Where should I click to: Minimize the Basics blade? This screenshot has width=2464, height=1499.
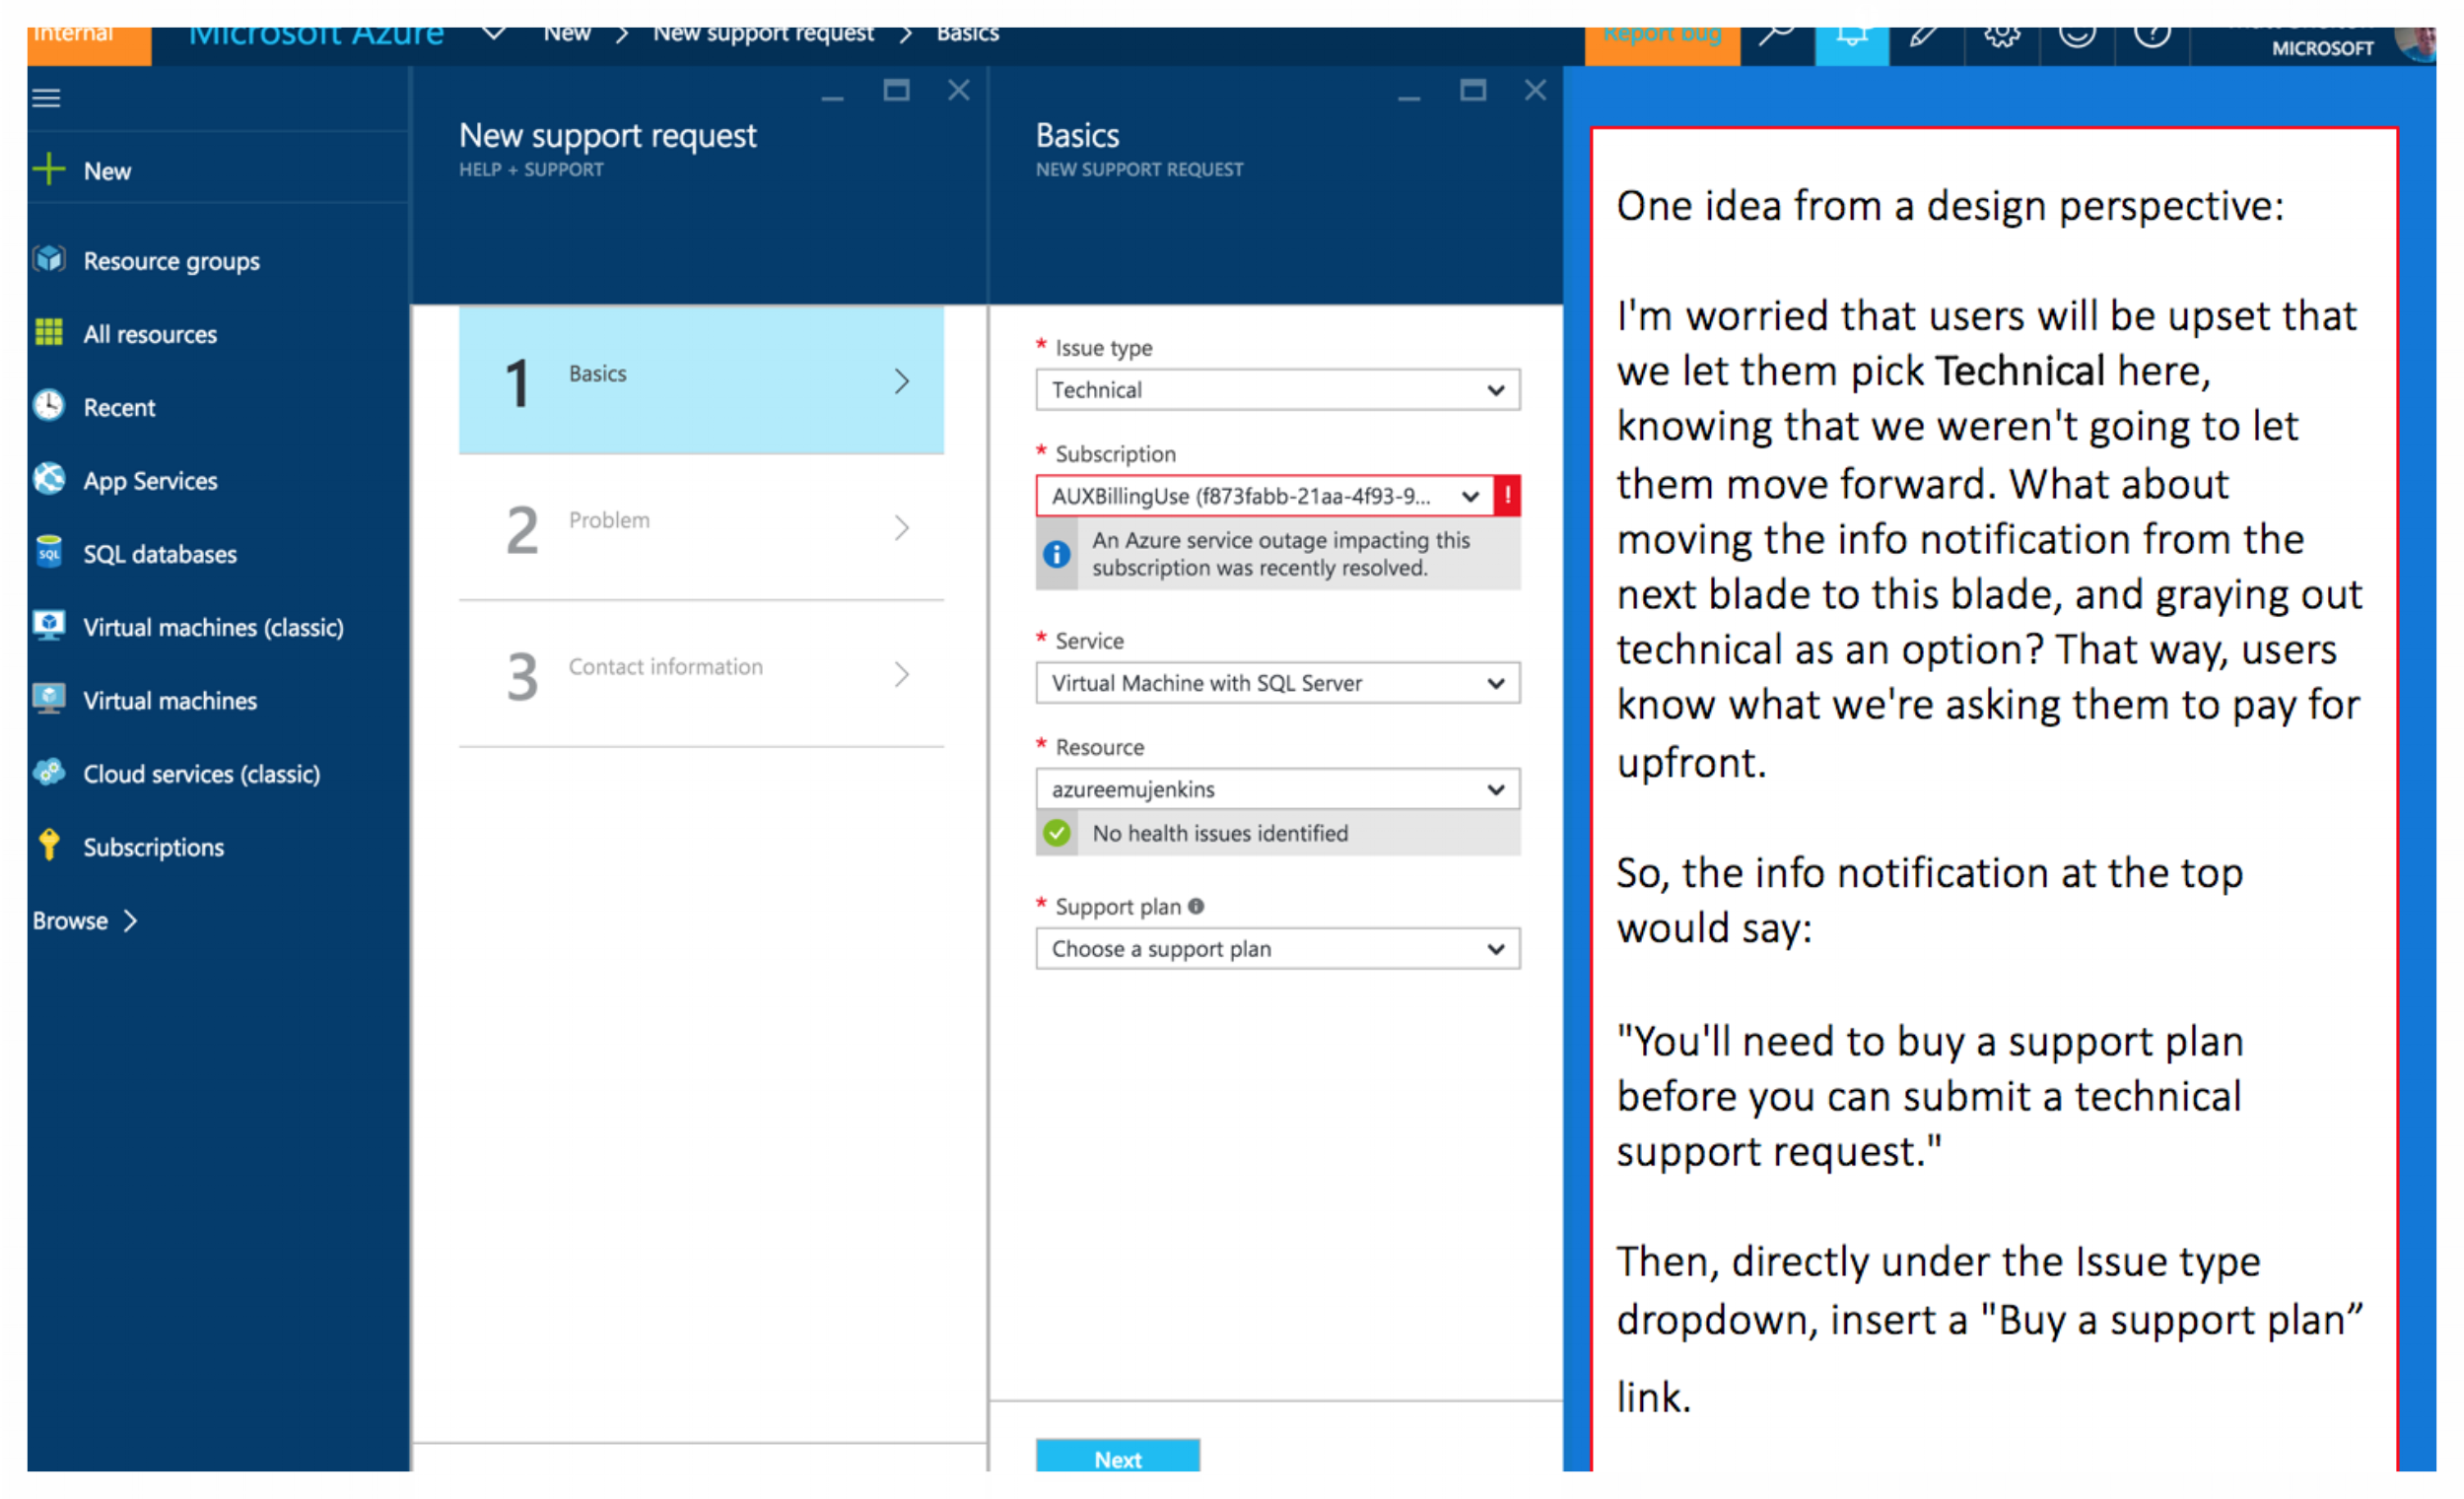[1409, 97]
